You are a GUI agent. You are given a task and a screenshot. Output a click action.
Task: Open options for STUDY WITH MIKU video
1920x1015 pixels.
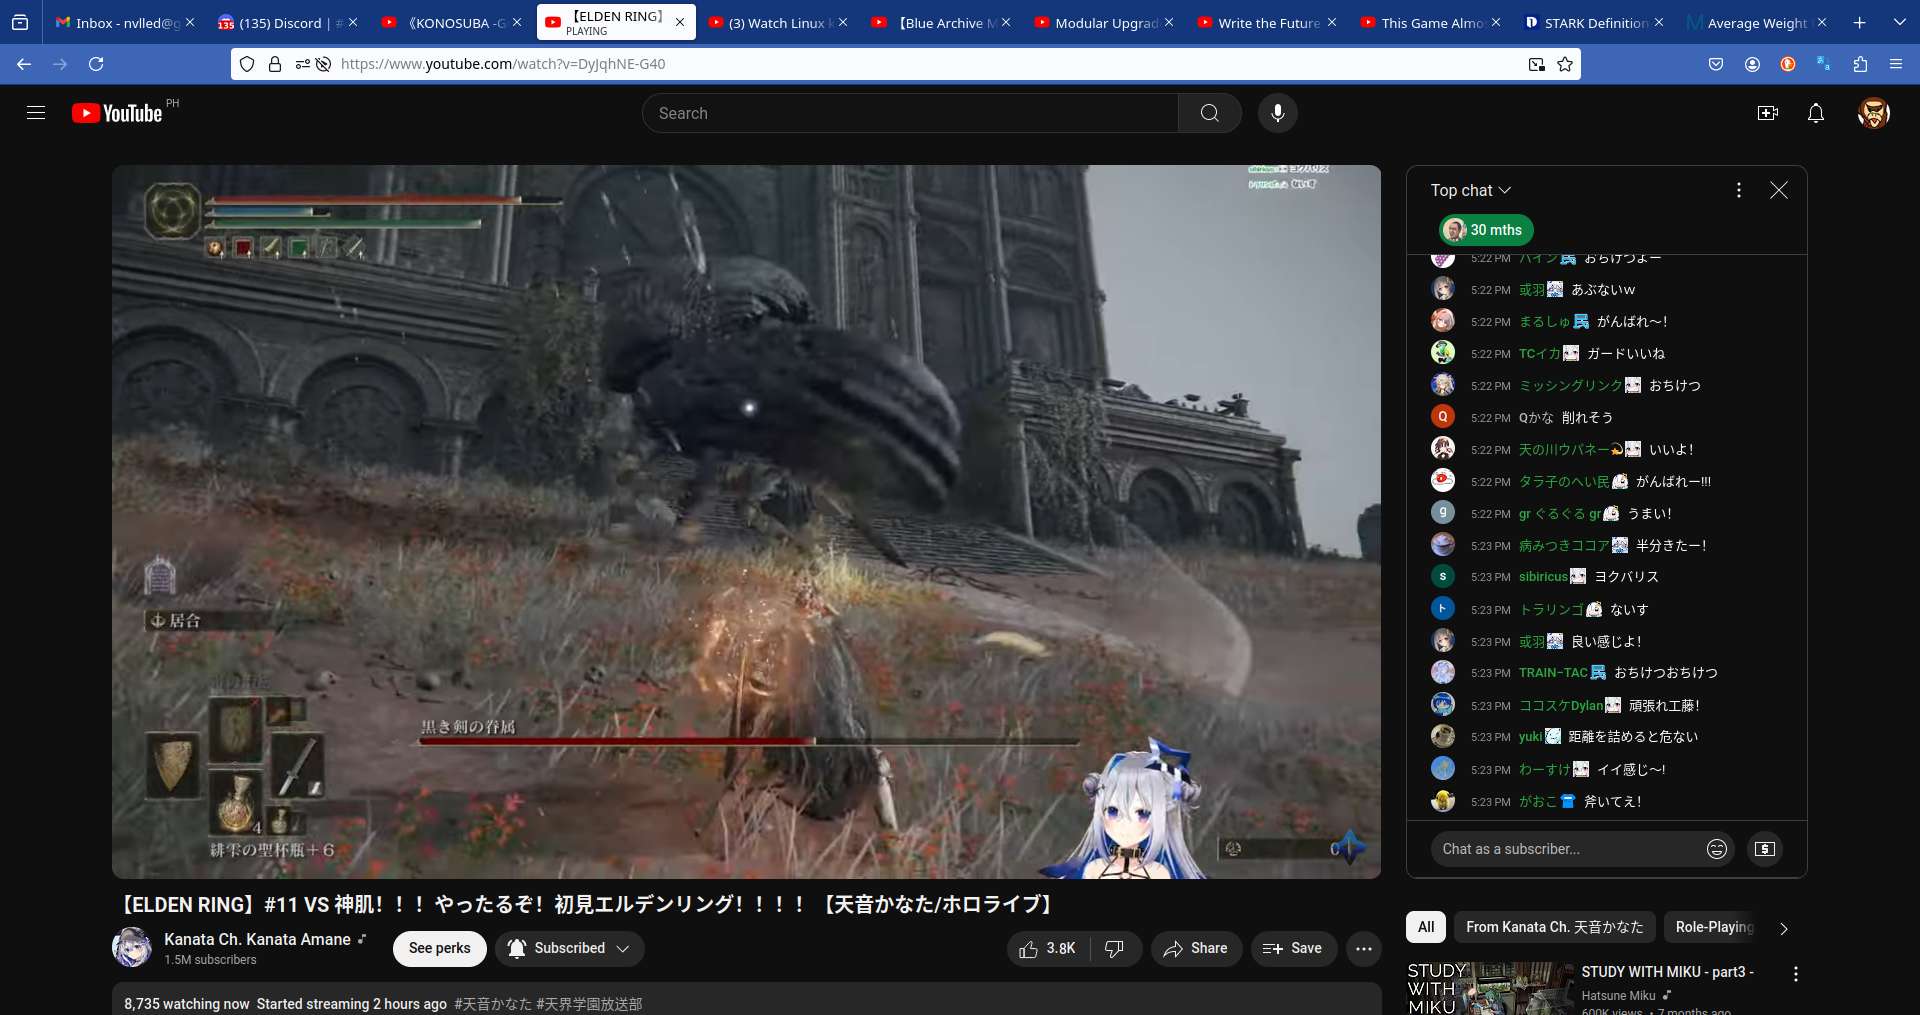1796,974
